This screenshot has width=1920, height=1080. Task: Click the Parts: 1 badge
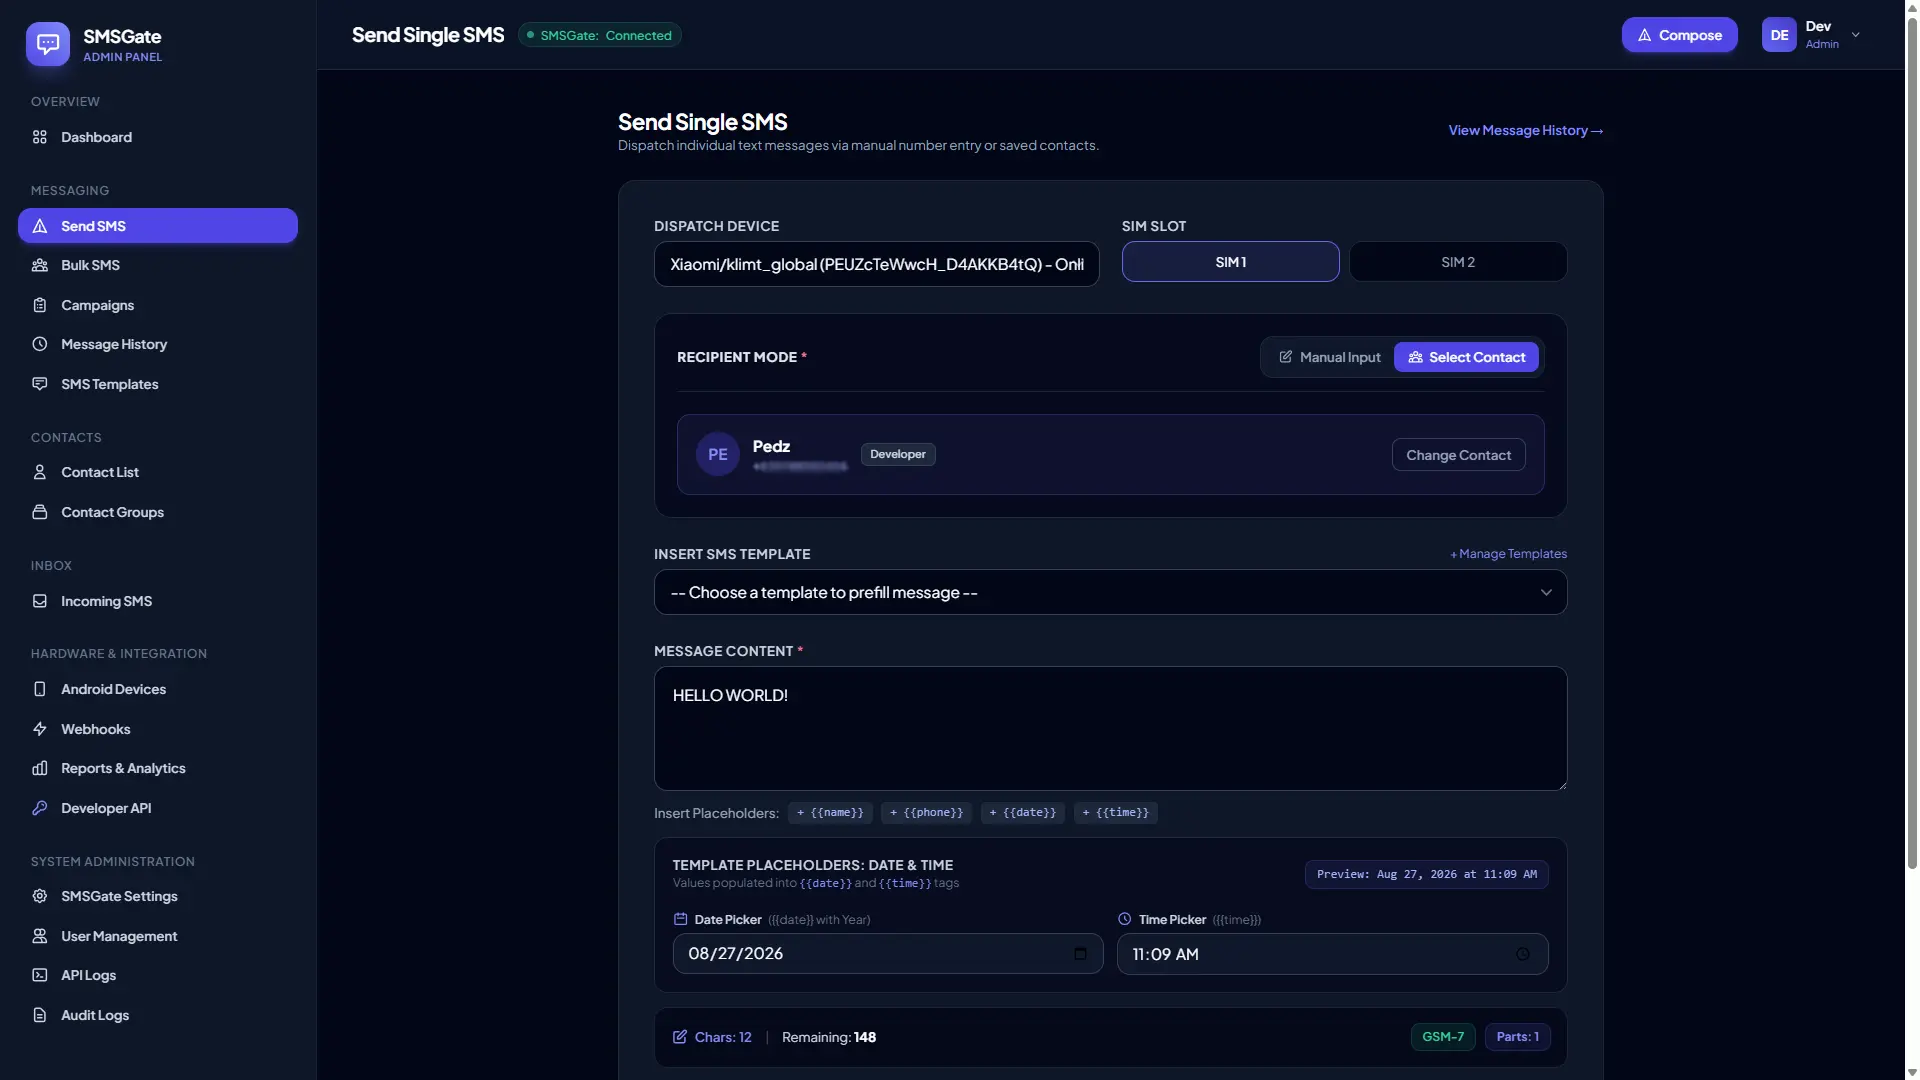click(1517, 1037)
